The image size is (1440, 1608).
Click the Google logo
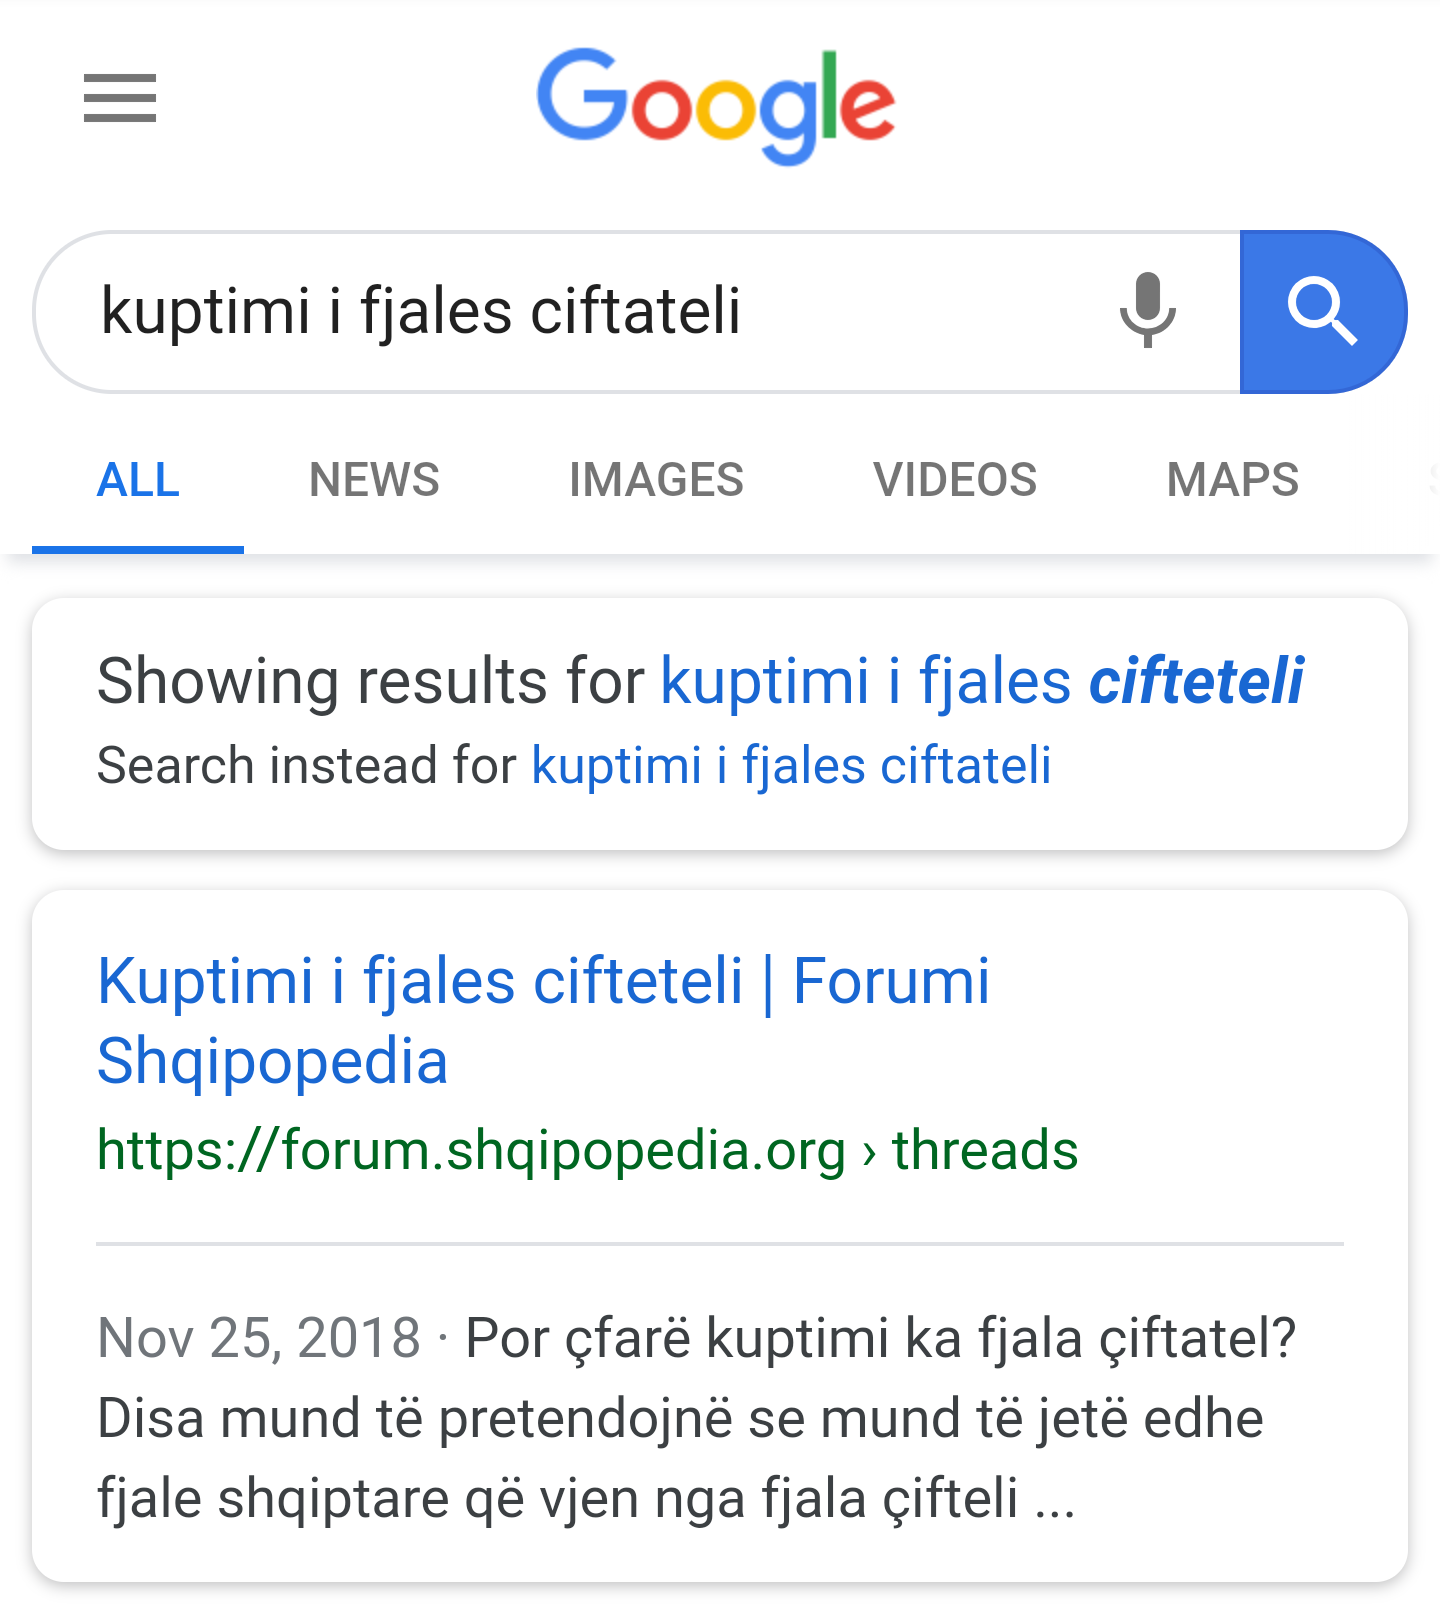(716, 104)
